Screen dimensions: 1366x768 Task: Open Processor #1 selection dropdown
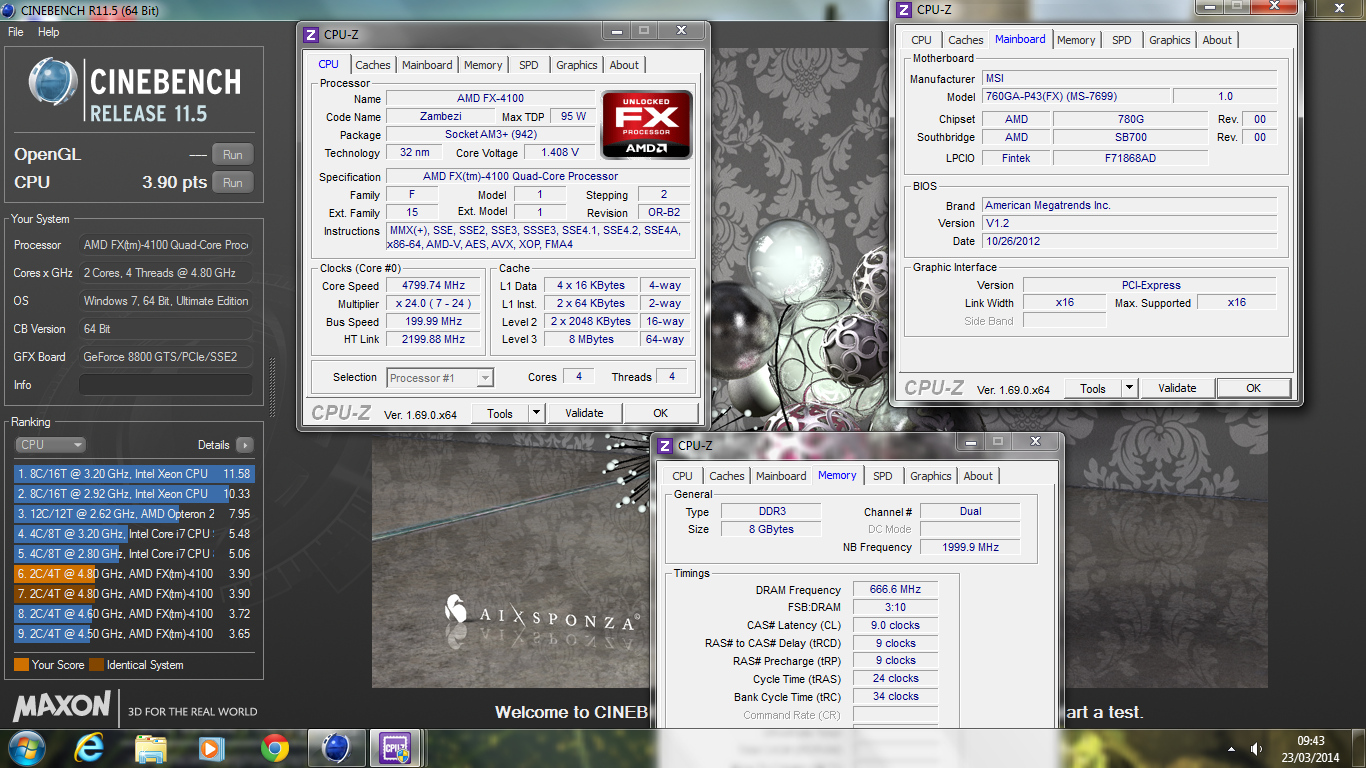pos(440,377)
